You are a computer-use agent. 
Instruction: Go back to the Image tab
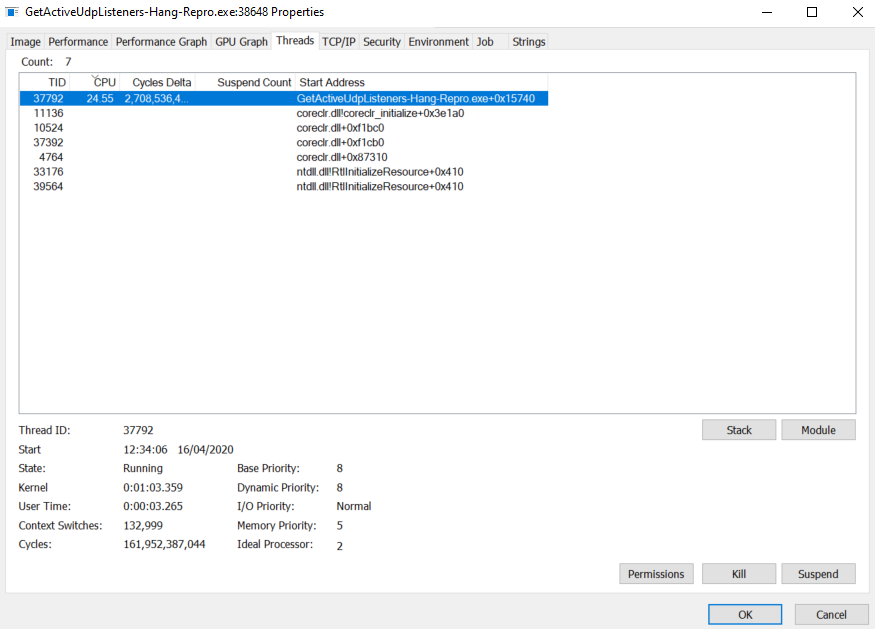[25, 42]
